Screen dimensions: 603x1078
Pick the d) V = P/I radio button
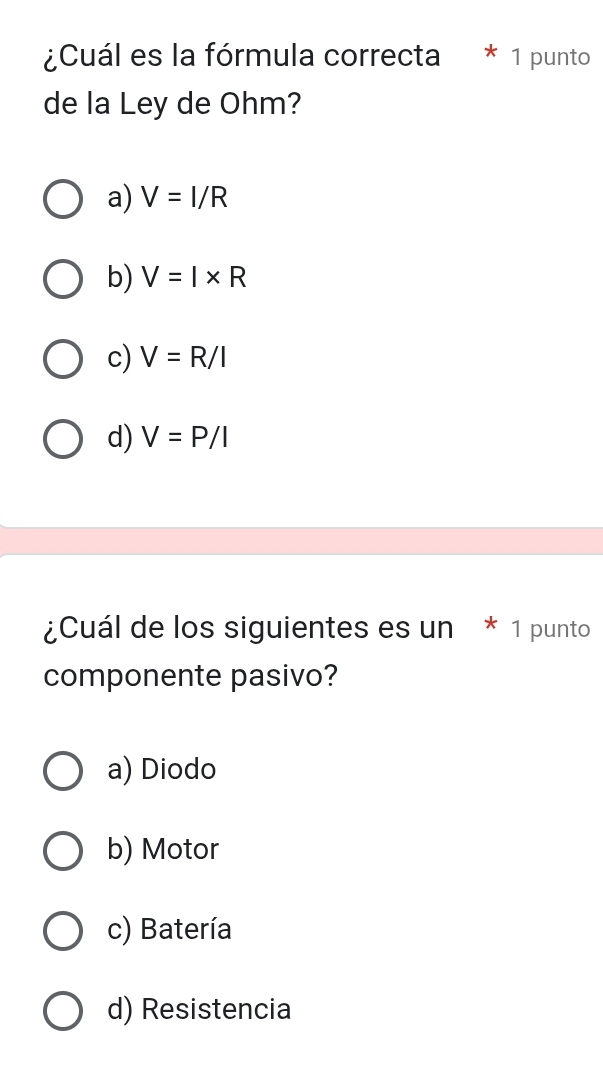tap(63, 438)
